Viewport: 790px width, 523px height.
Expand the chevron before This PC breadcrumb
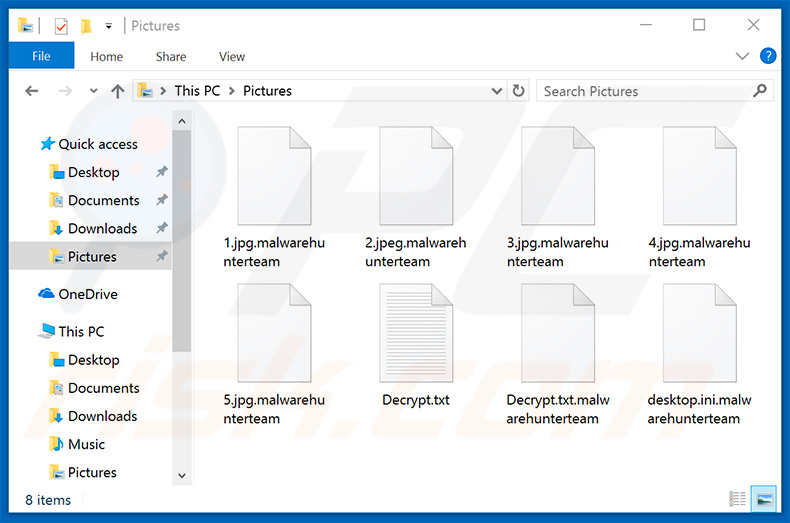tap(163, 91)
